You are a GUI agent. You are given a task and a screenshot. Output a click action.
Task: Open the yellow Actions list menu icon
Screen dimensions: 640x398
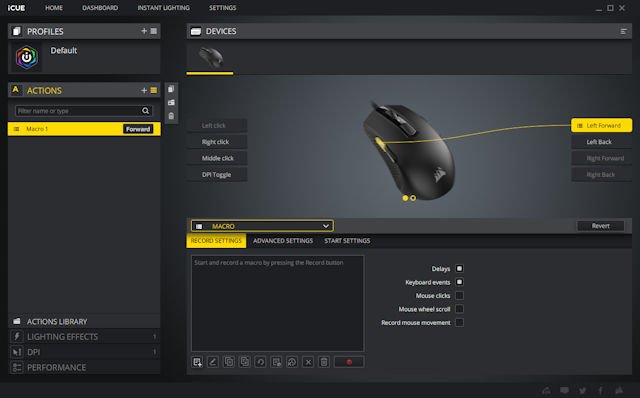pyautogui.click(x=154, y=90)
